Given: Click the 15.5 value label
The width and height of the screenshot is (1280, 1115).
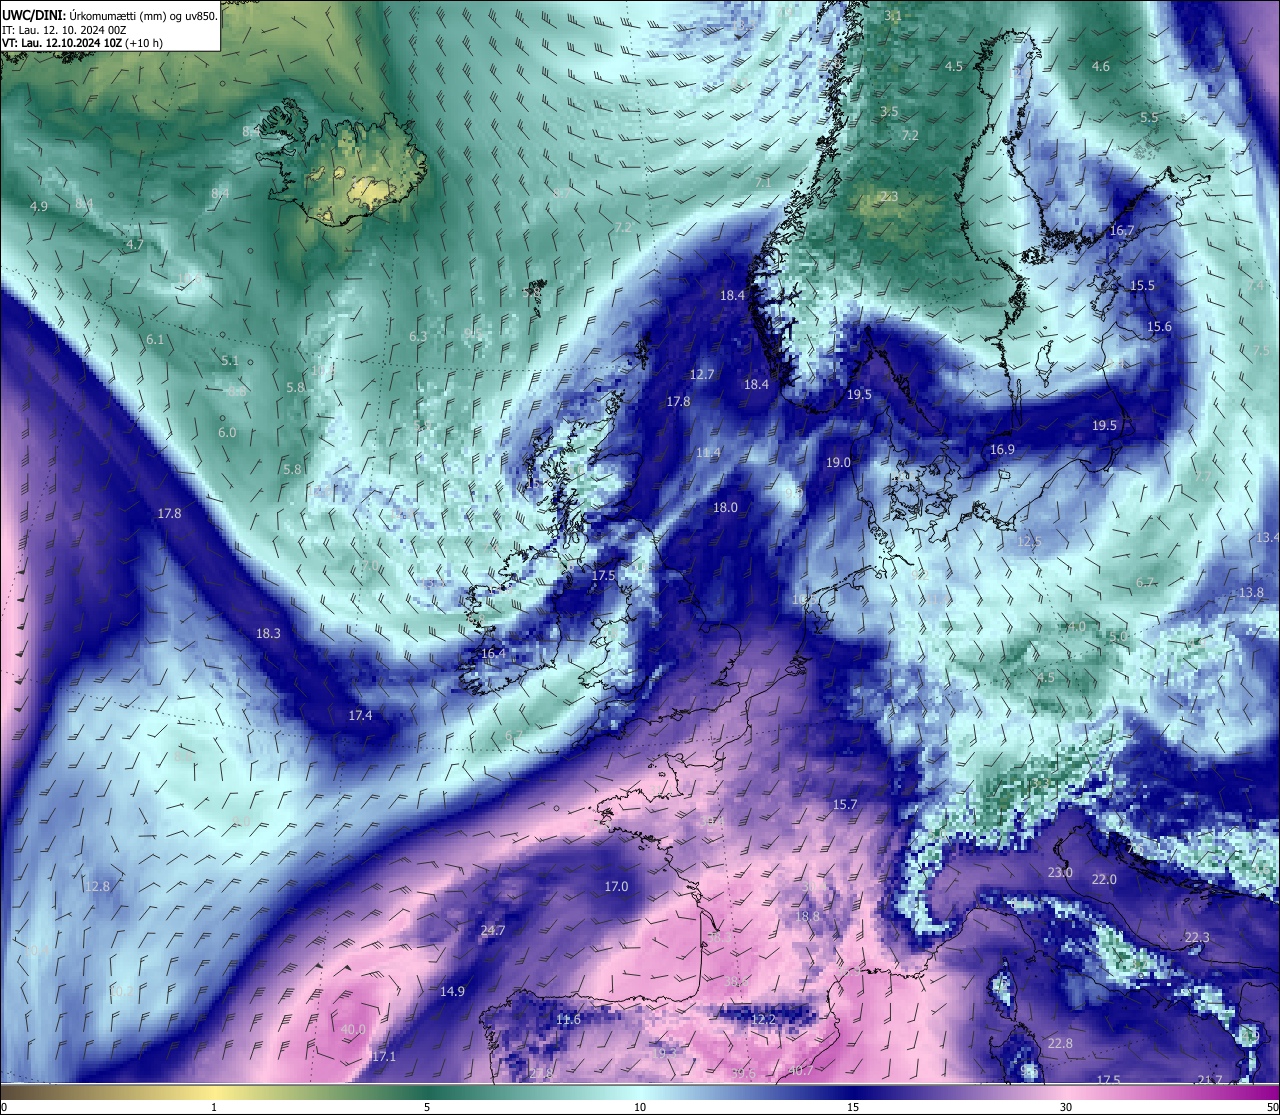Looking at the screenshot, I should coord(1142,285).
